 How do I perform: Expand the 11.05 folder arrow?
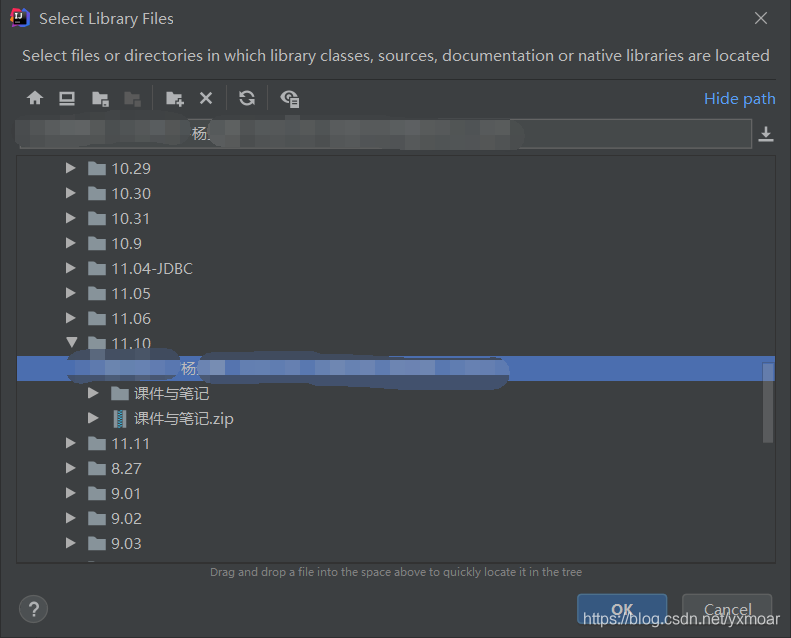coord(71,293)
